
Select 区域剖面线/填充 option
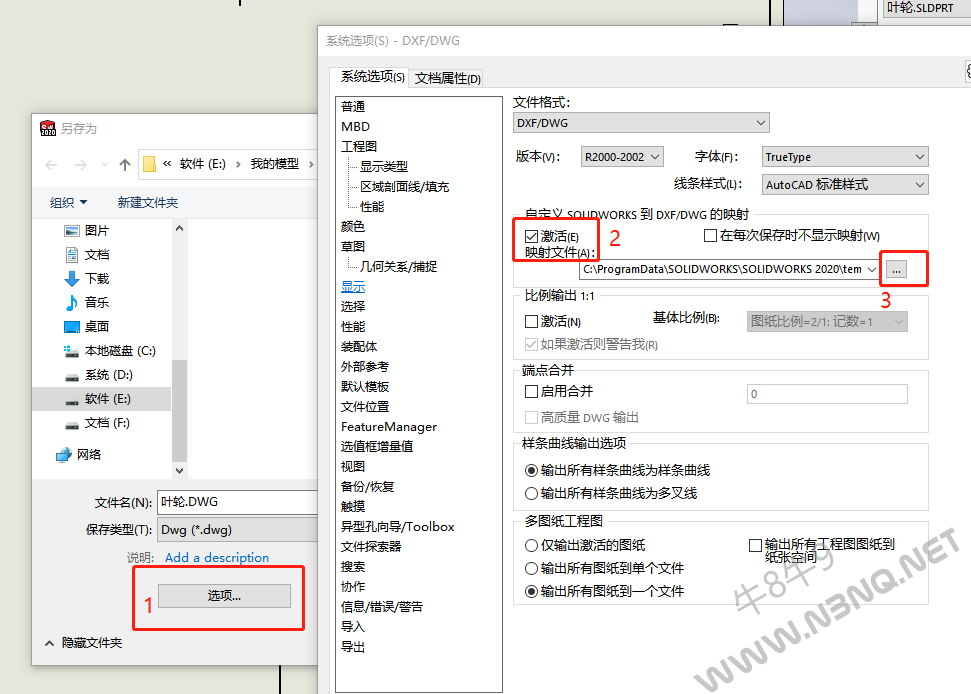[x=404, y=186]
